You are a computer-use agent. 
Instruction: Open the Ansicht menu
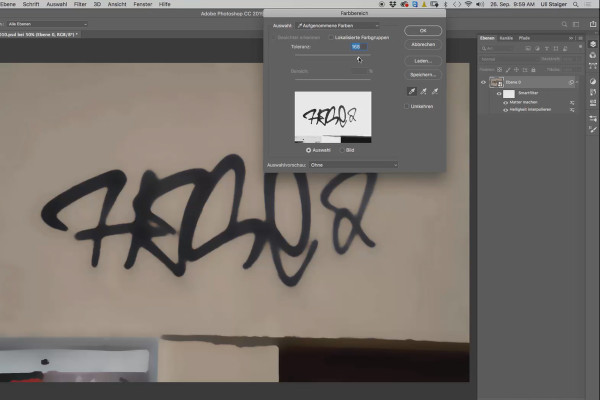(x=117, y=4)
